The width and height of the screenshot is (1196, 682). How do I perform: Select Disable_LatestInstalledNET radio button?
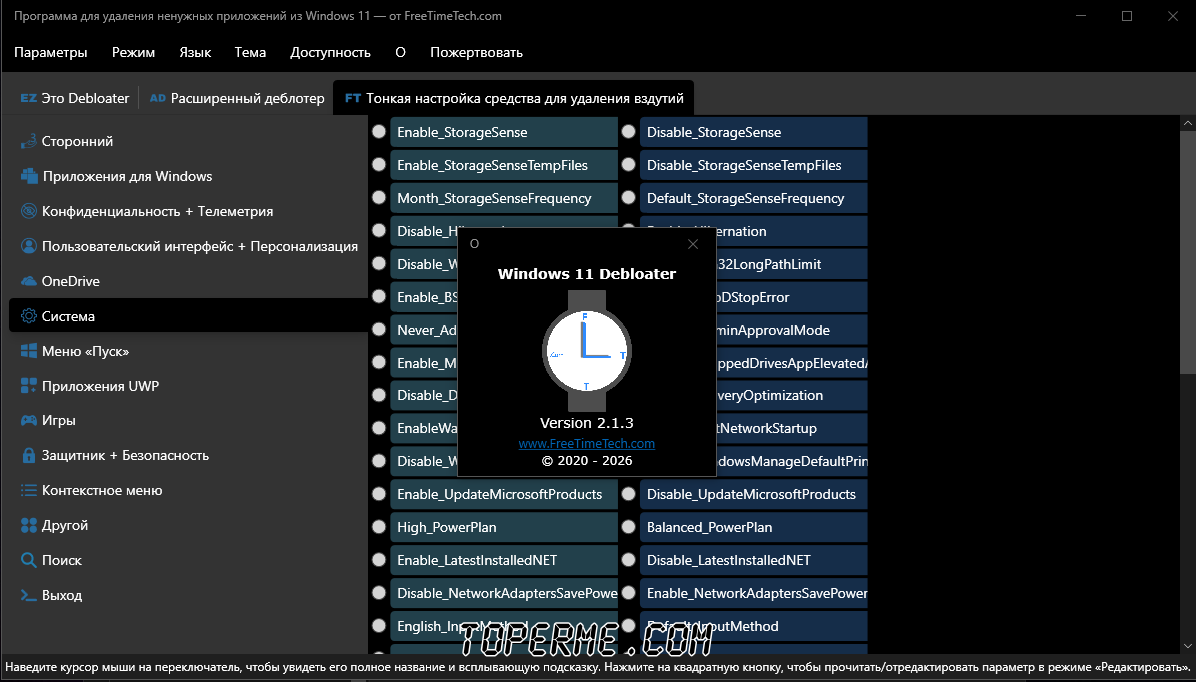pyautogui.click(x=629, y=559)
